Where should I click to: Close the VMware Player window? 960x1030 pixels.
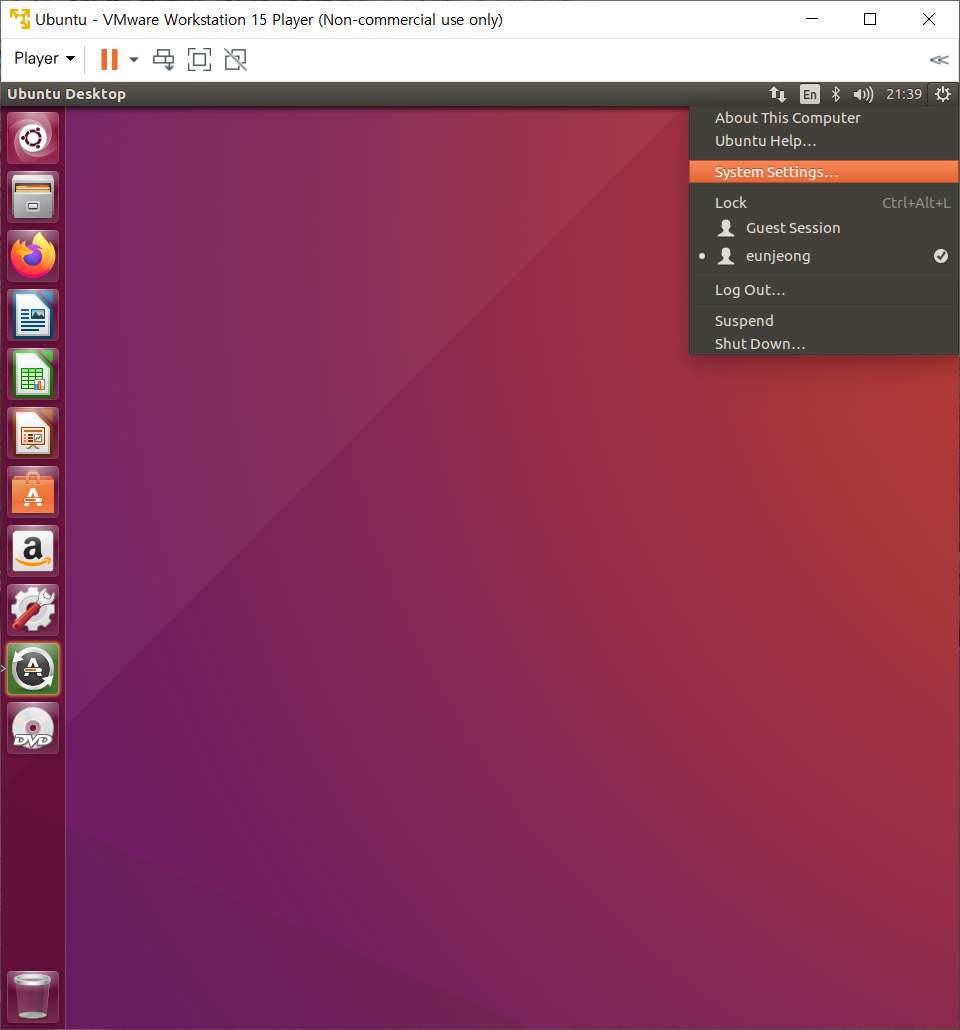[x=928, y=19]
